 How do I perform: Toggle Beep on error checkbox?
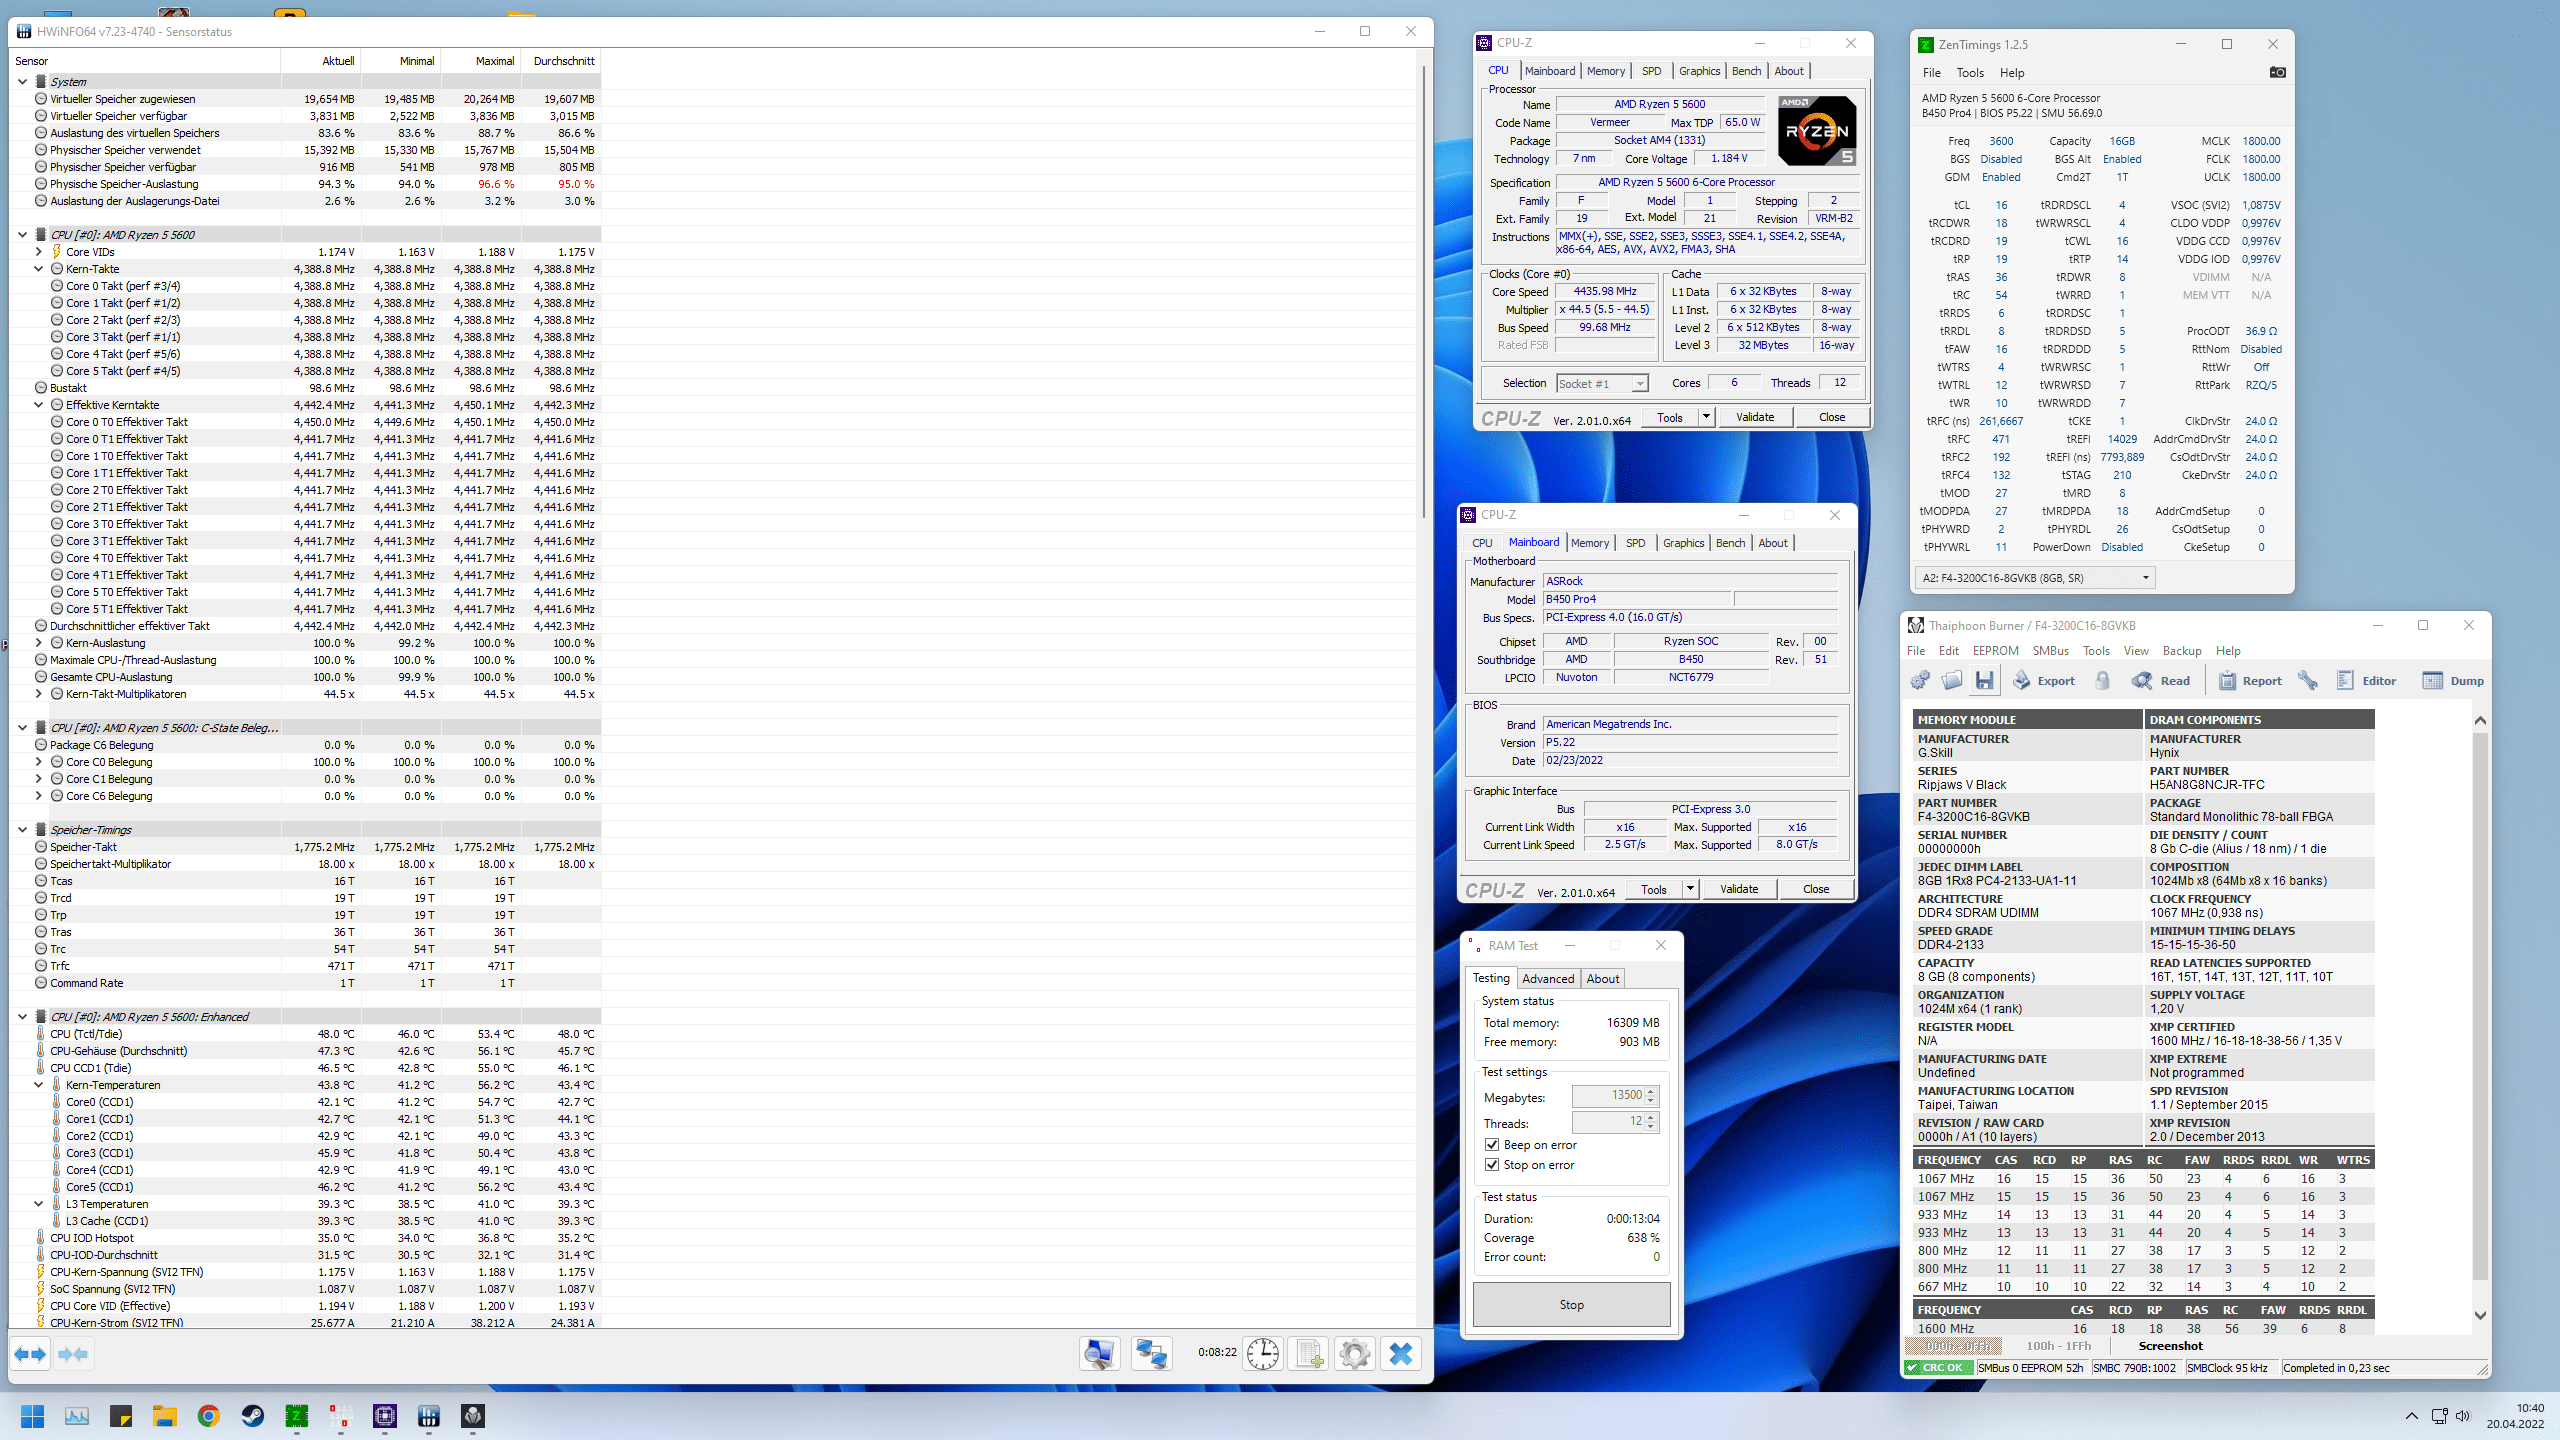(x=1492, y=1145)
